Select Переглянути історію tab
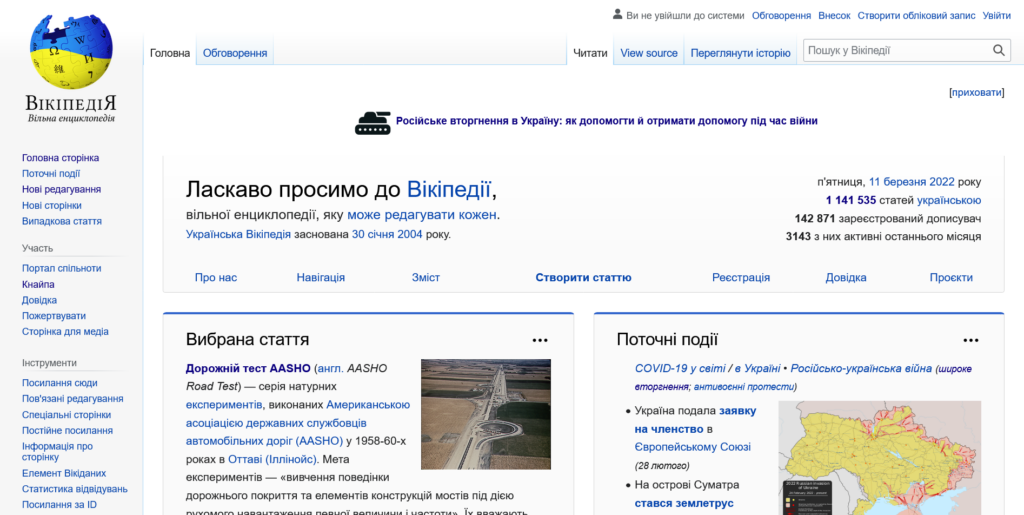 [x=740, y=53]
